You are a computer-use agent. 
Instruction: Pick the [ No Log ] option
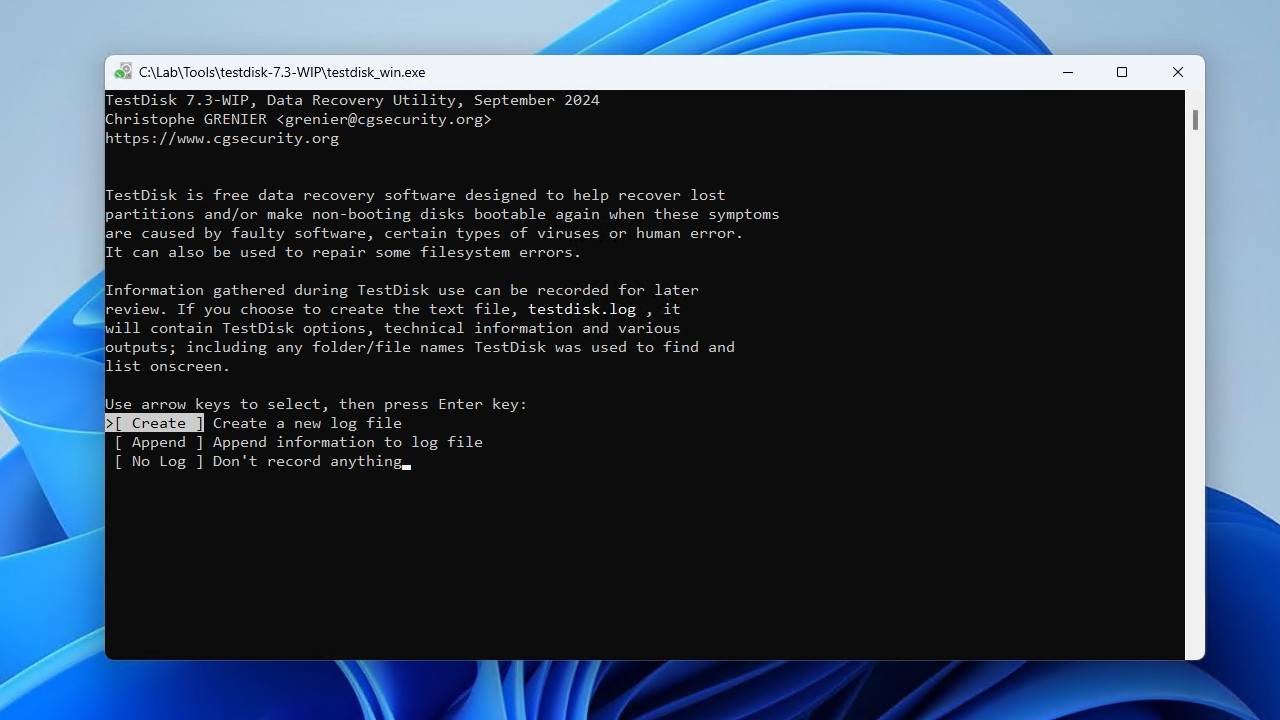pos(159,461)
